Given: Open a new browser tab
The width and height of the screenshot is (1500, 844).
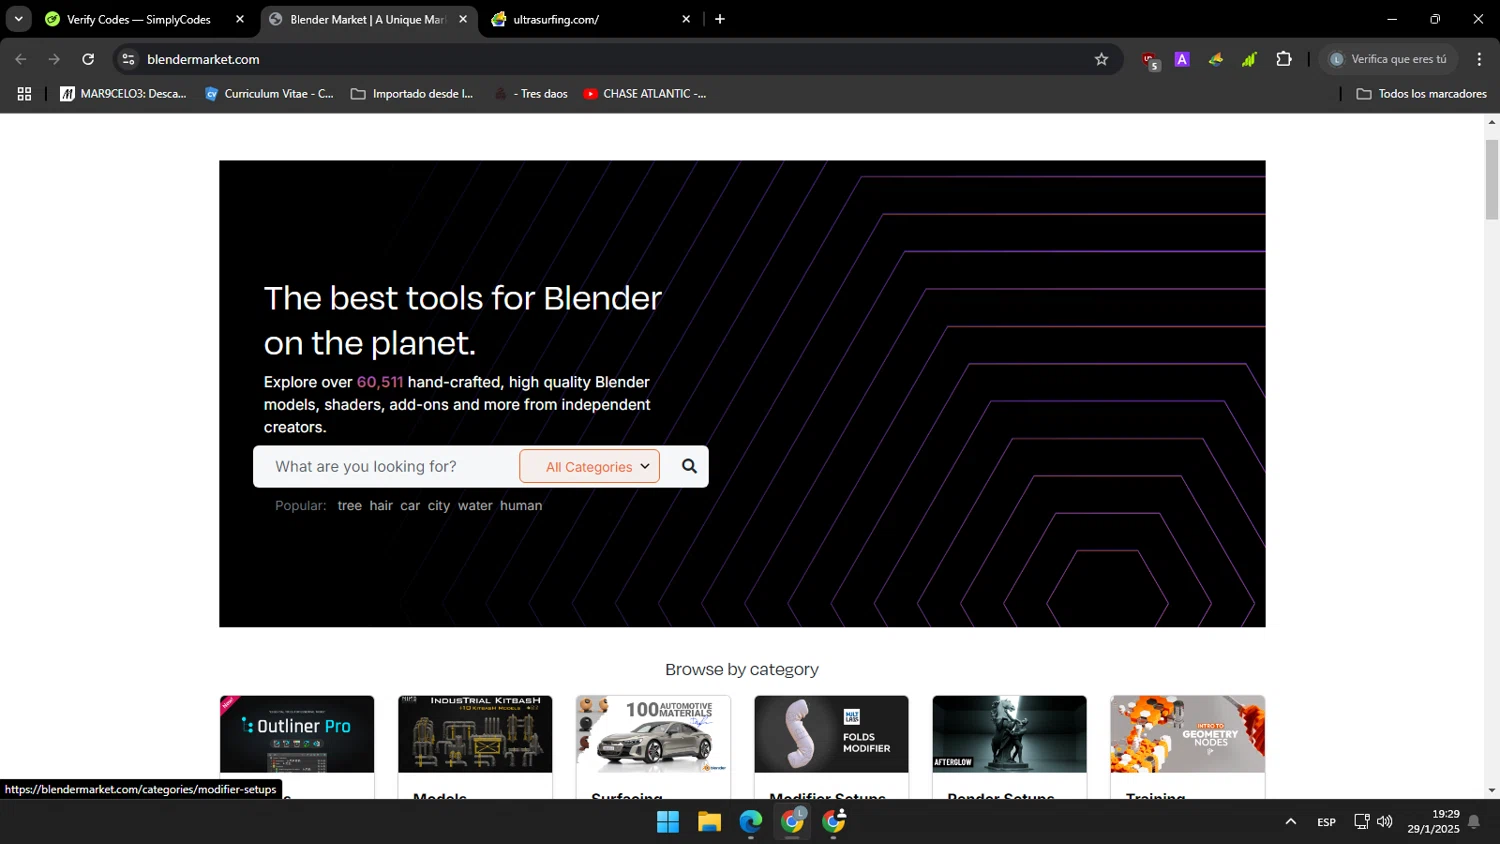Looking at the screenshot, I should pos(720,19).
